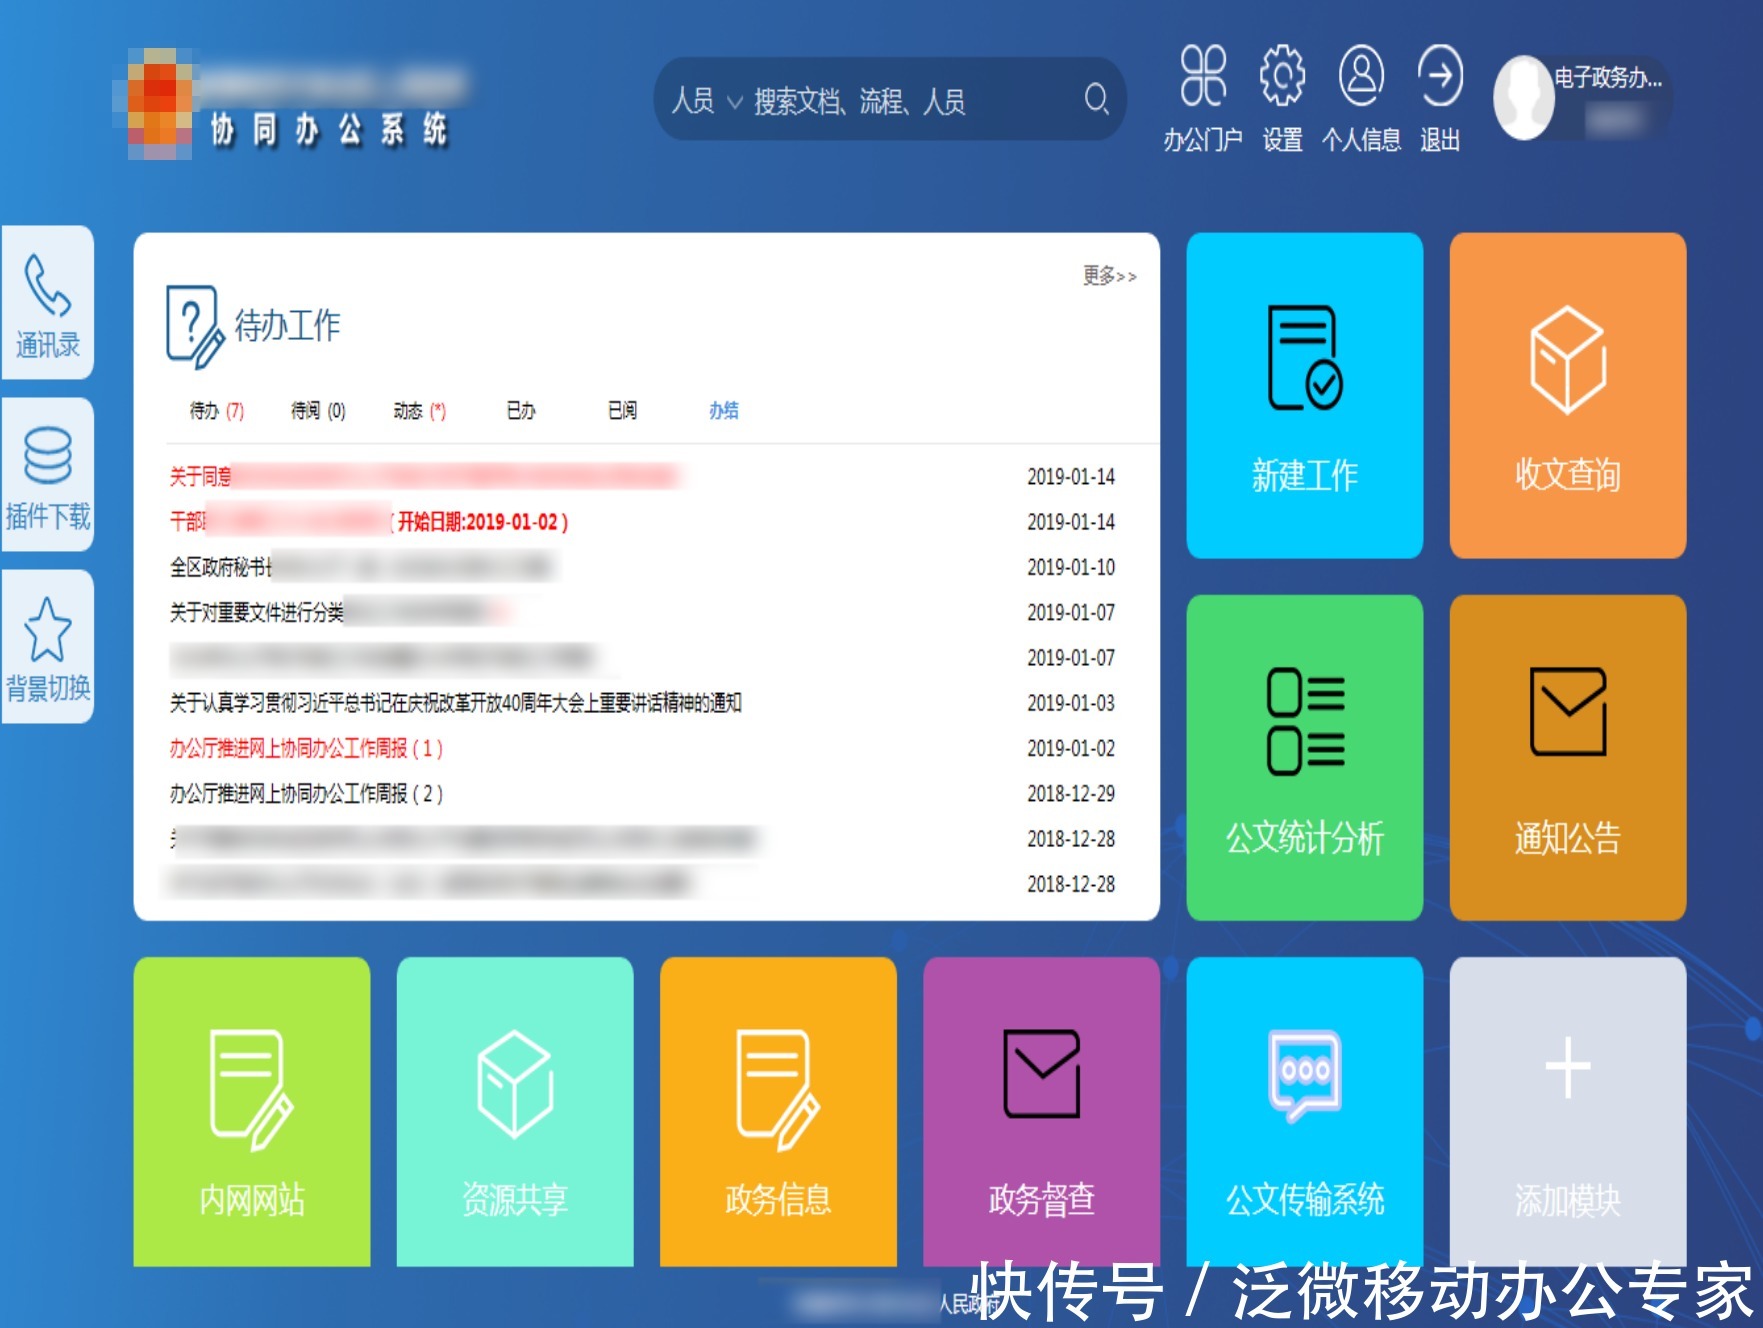The image size is (1763, 1328).
Task: Open the 收文查询 tile
Action: 1567,395
